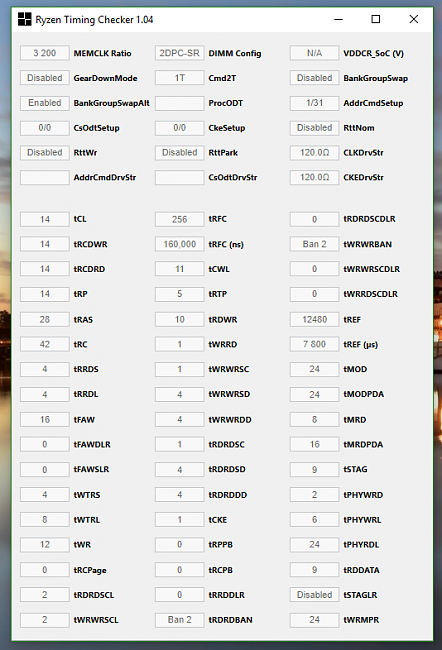This screenshot has height=650, width=442.
Task: Click the empty CsOdtDrvStr field
Action: coord(180,177)
